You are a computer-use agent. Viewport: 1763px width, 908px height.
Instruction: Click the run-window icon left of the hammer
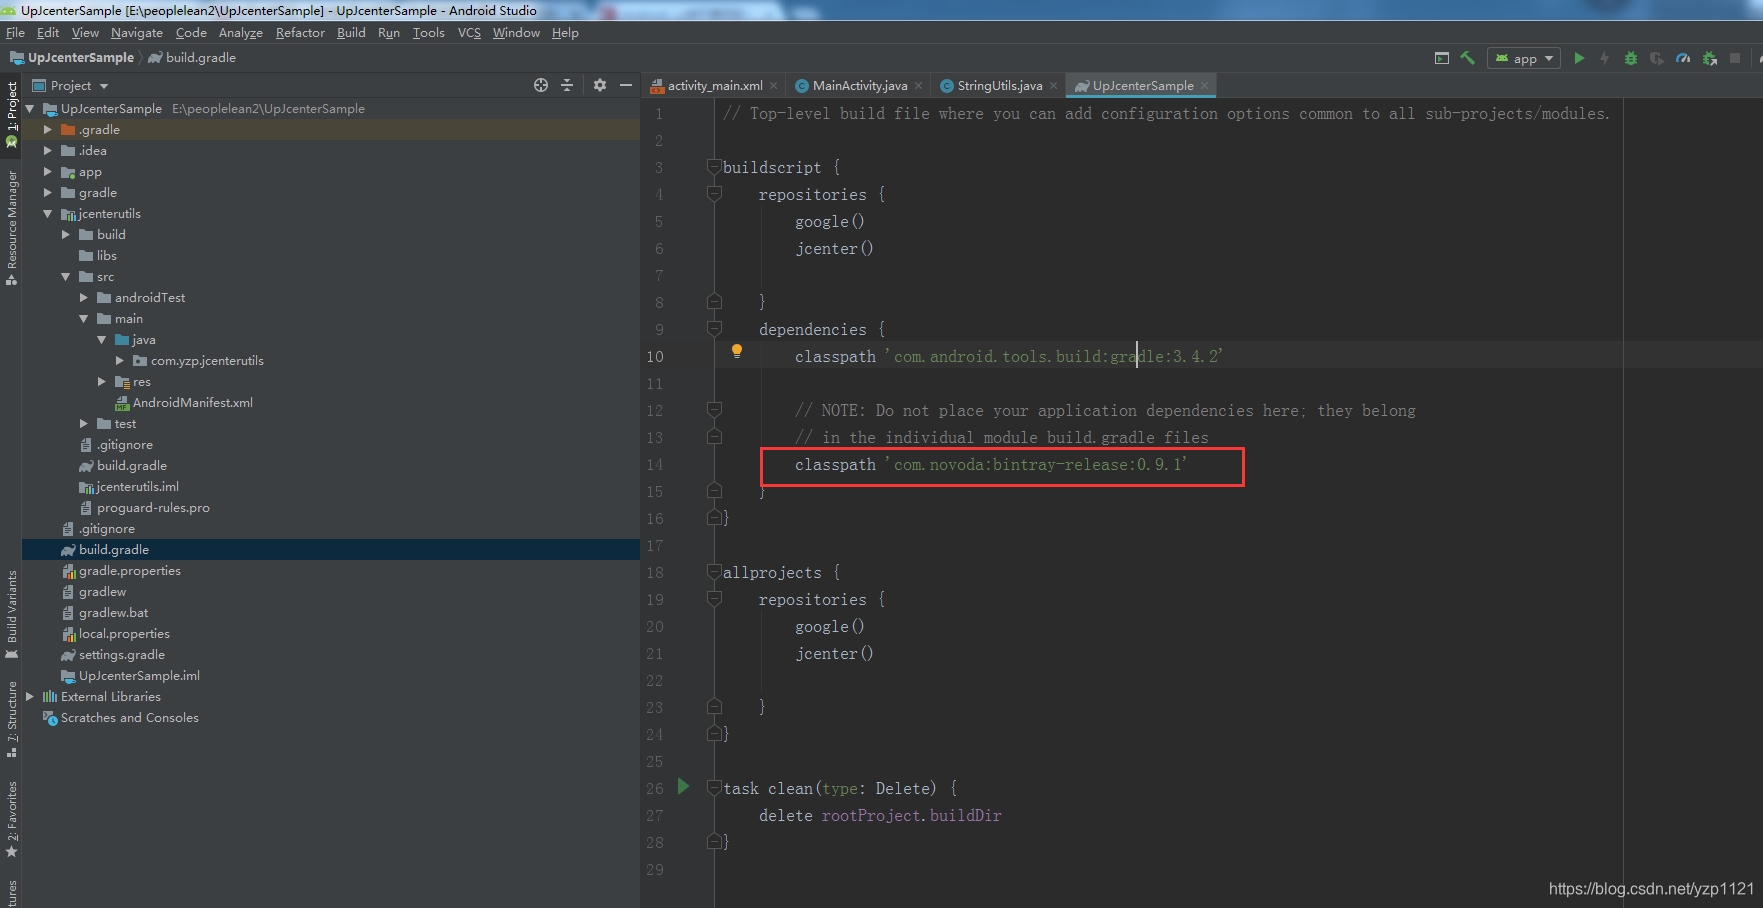[1442, 58]
